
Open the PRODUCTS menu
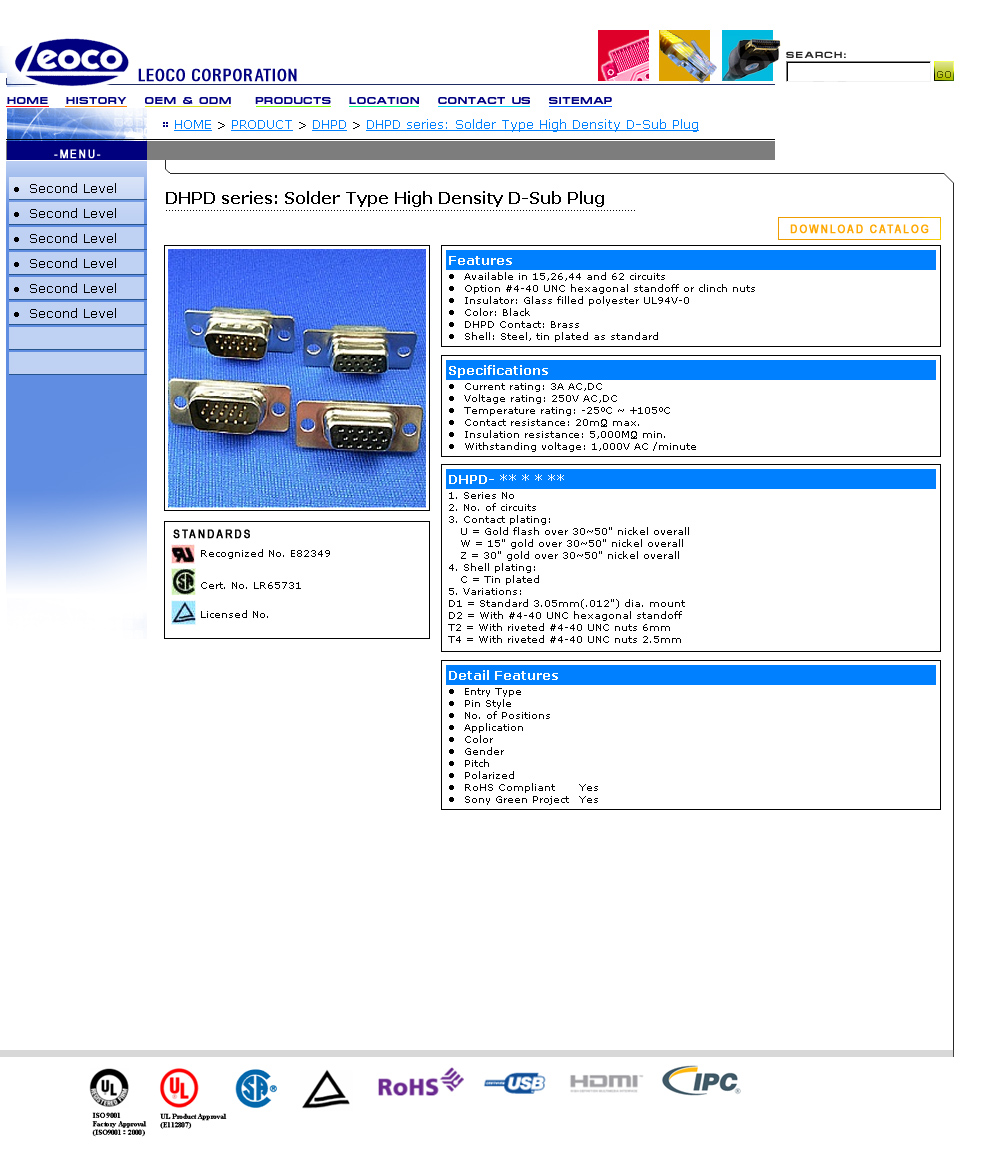tap(292, 100)
